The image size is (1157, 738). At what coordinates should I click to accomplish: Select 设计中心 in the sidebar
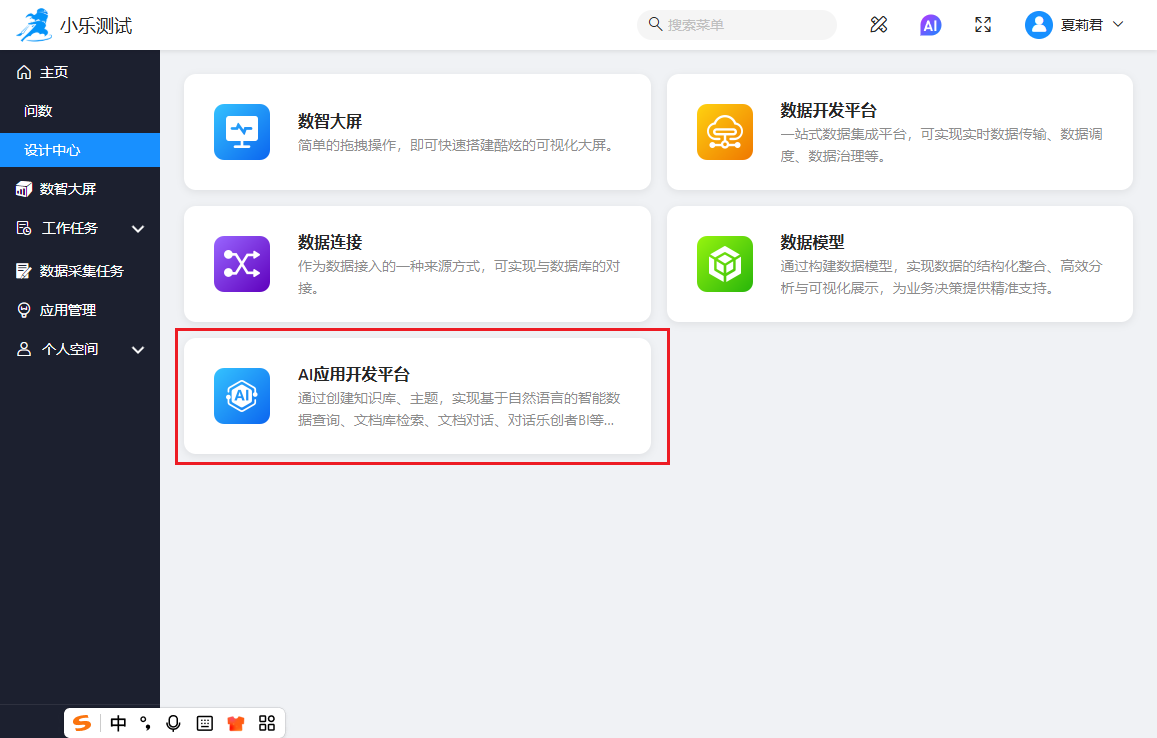52,150
